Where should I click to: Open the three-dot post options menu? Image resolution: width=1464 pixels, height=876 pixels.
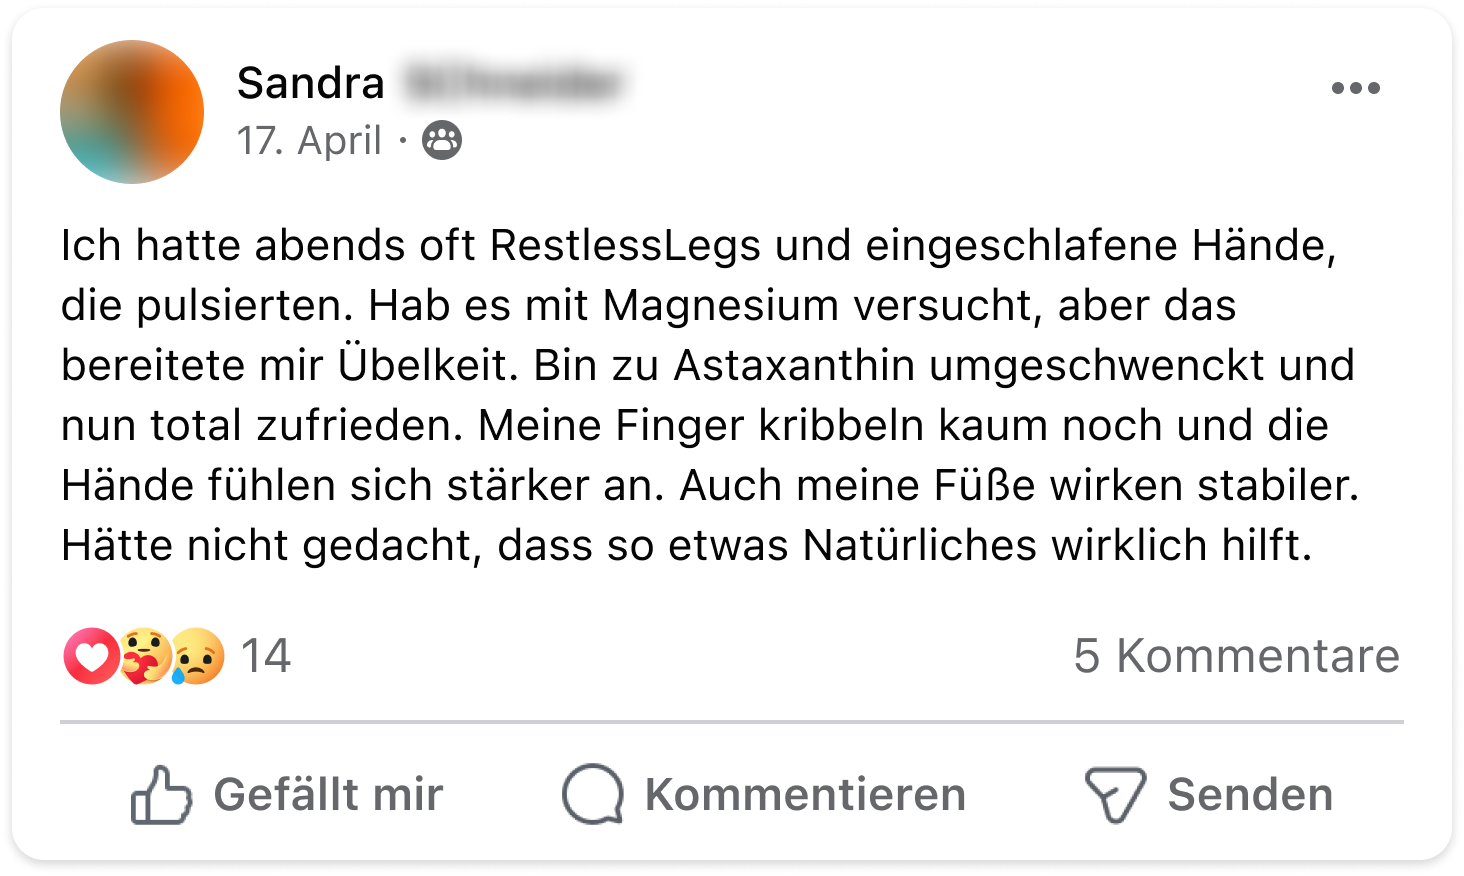[x=1355, y=89]
